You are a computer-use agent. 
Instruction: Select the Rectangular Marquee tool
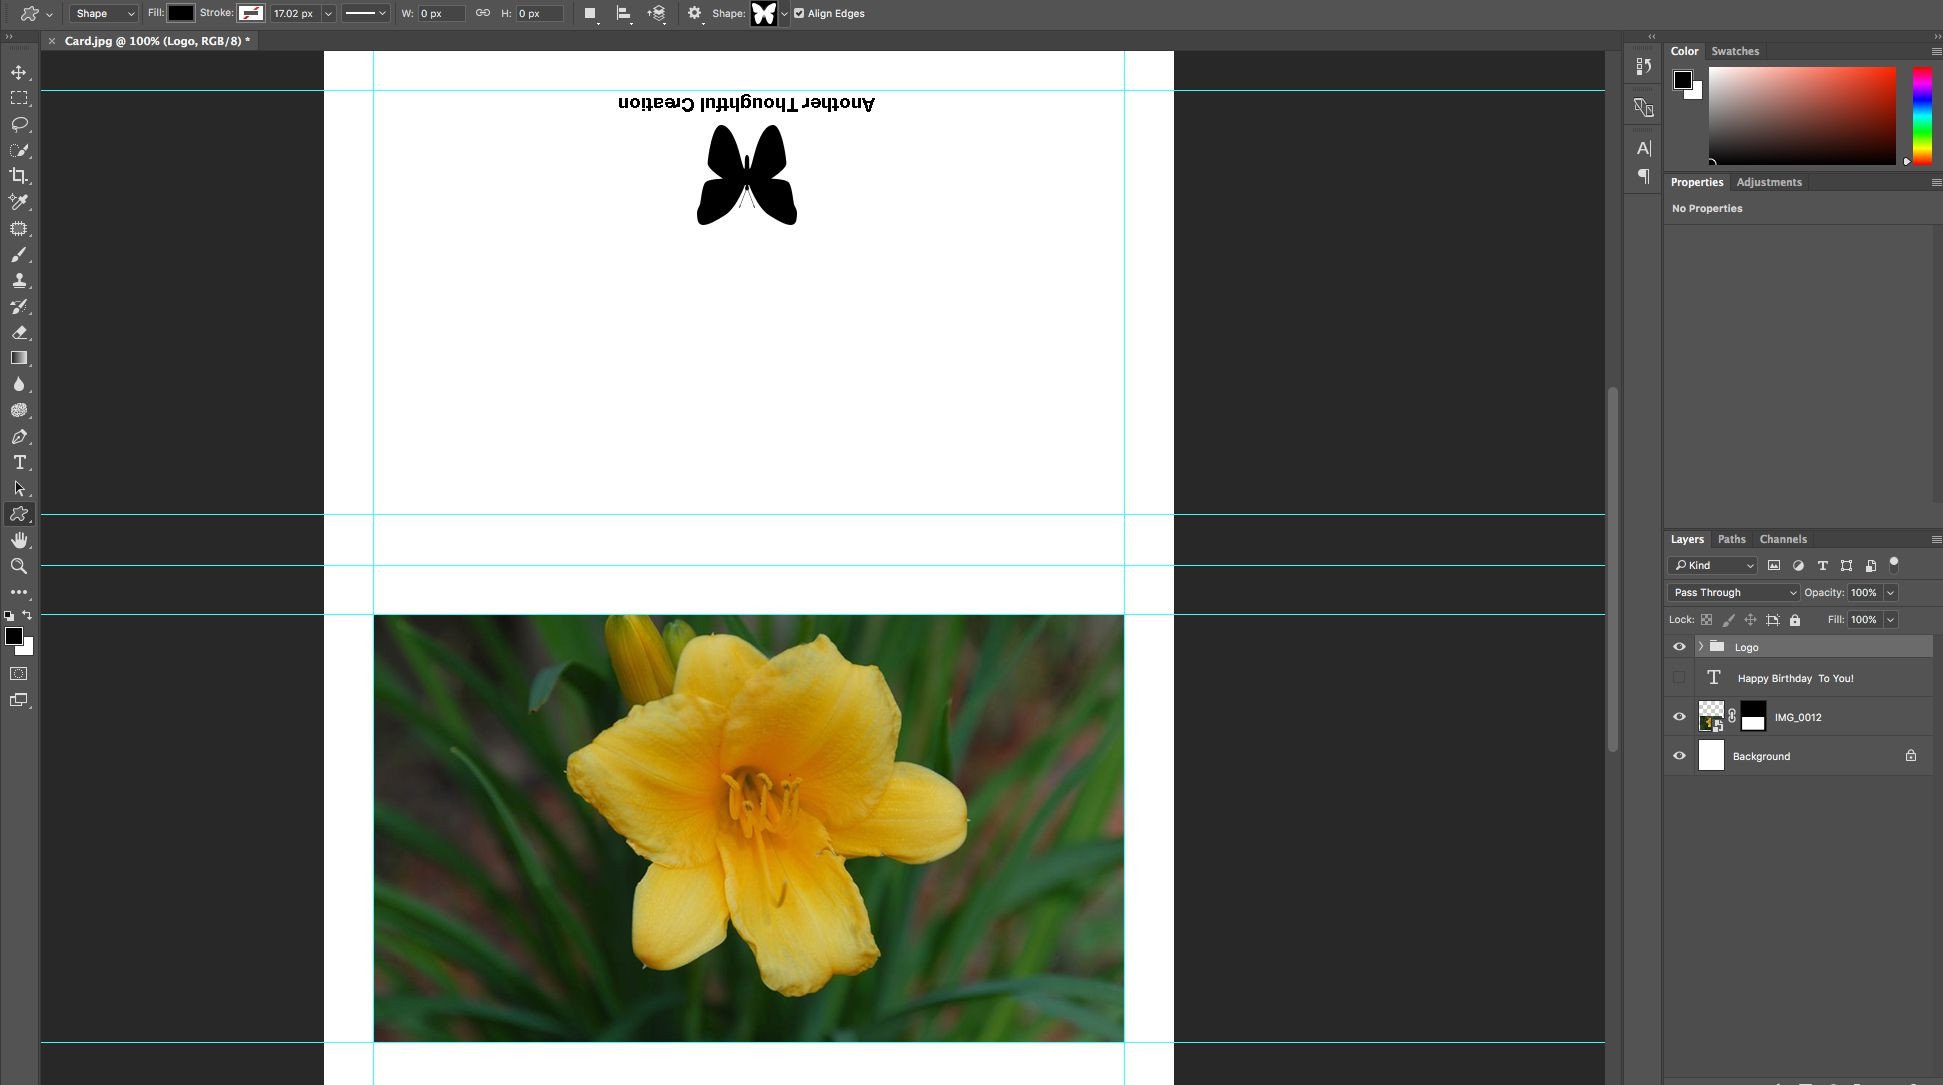[19, 98]
